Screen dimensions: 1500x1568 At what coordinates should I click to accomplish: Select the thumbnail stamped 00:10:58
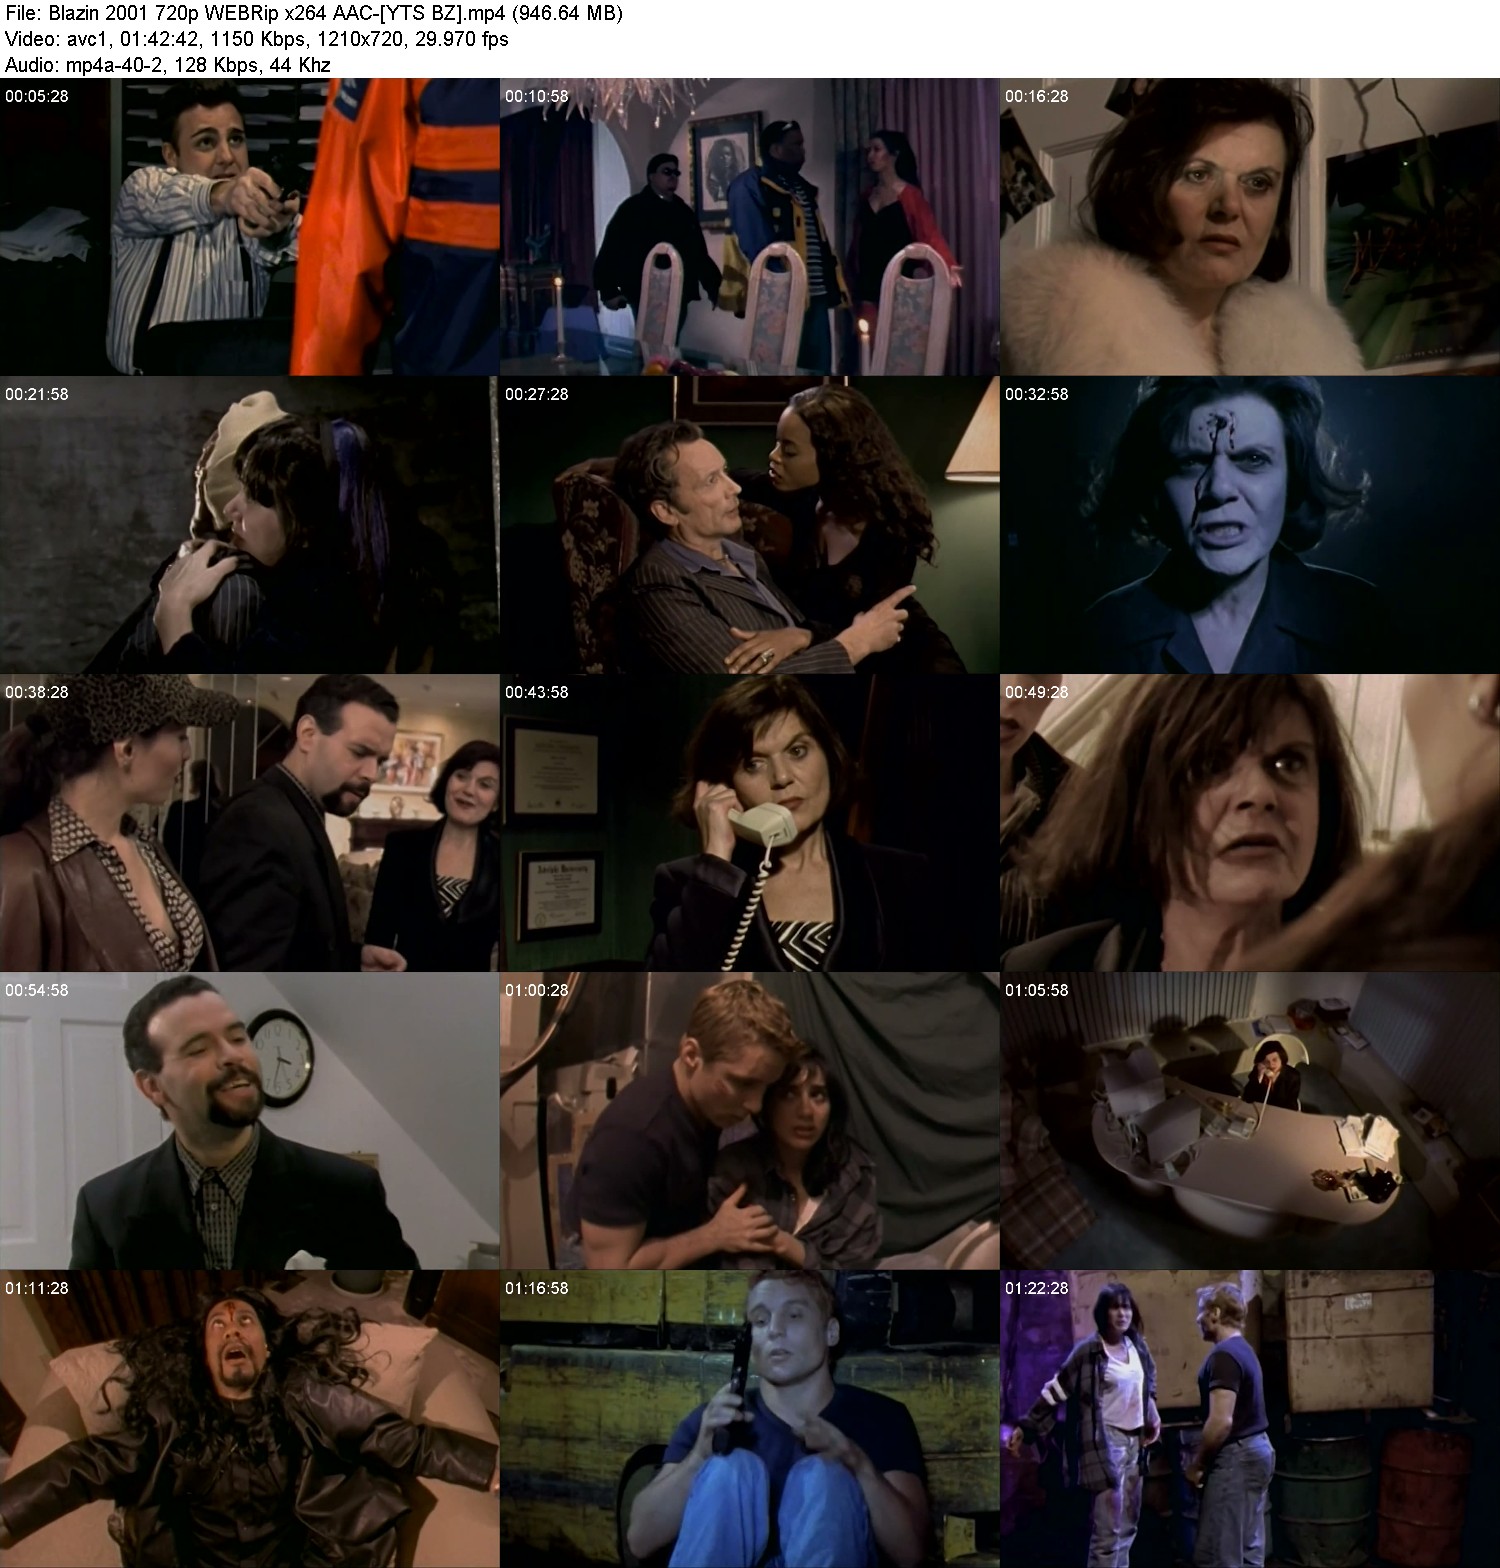pyautogui.click(x=750, y=227)
